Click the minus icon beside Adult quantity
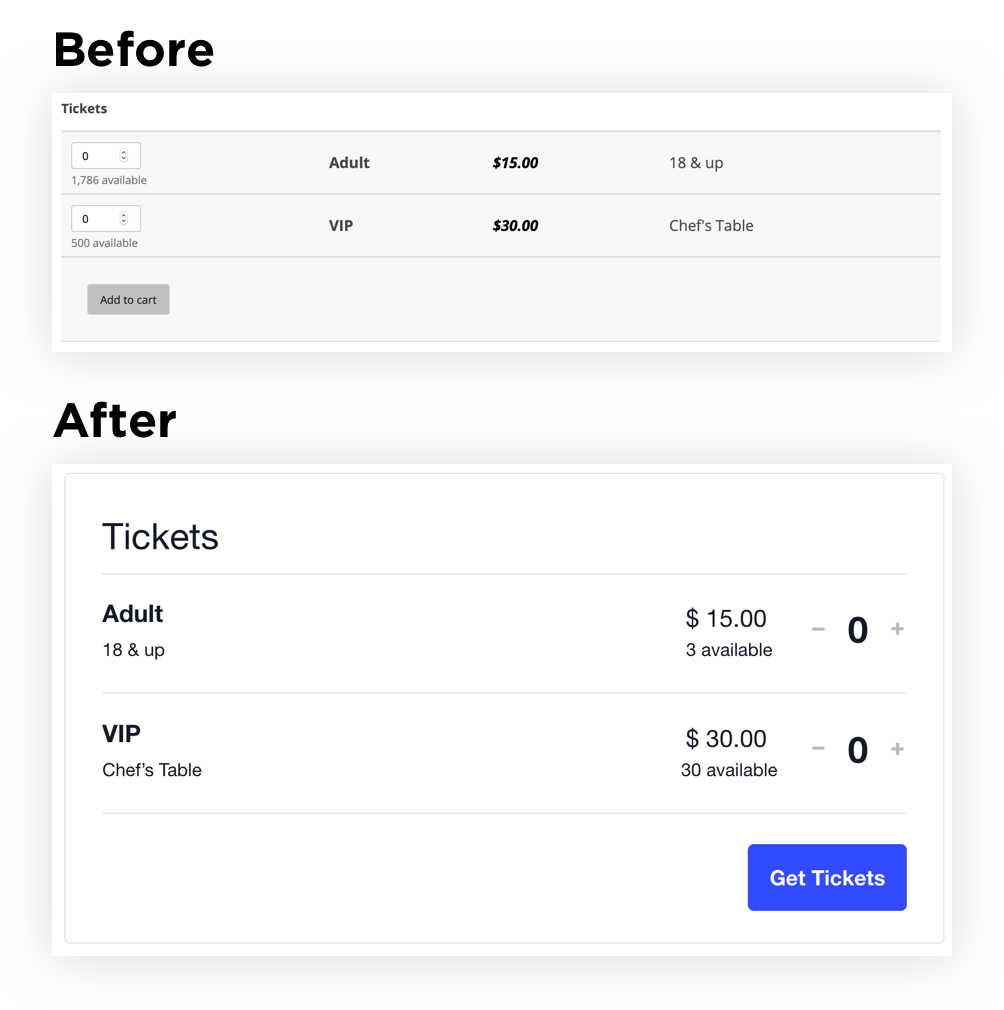 click(x=818, y=628)
